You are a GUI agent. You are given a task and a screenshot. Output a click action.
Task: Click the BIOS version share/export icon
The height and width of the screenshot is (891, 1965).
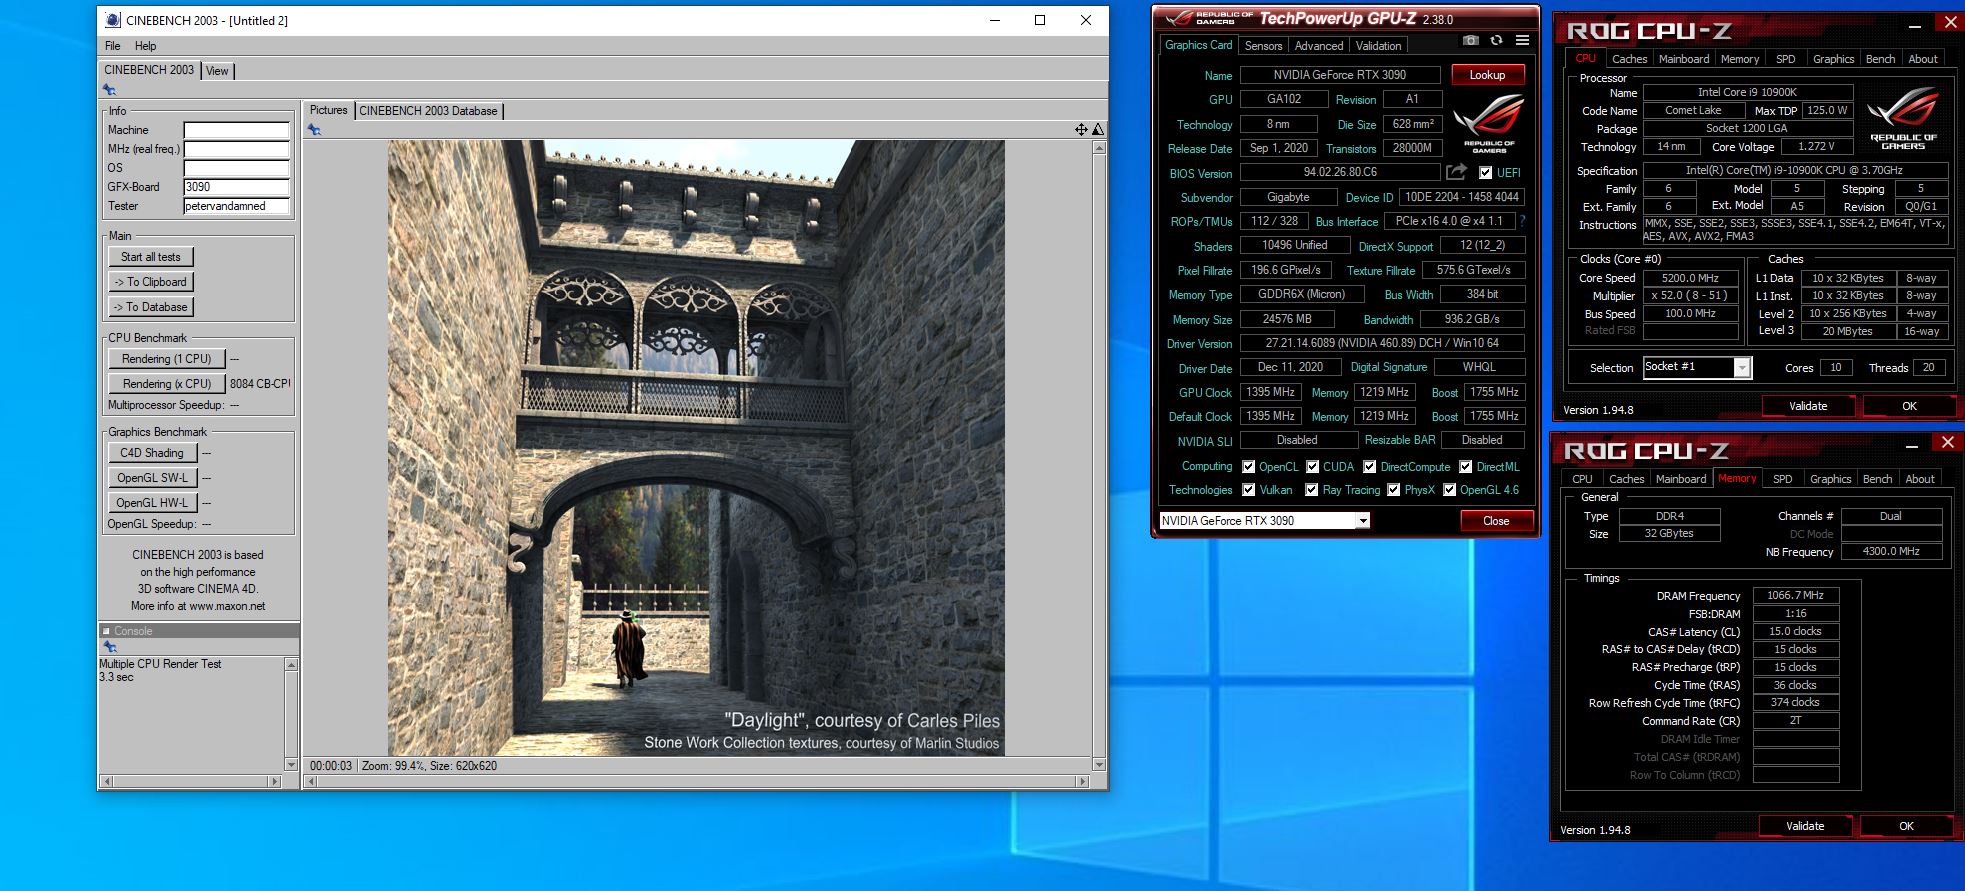pyautogui.click(x=1457, y=172)
